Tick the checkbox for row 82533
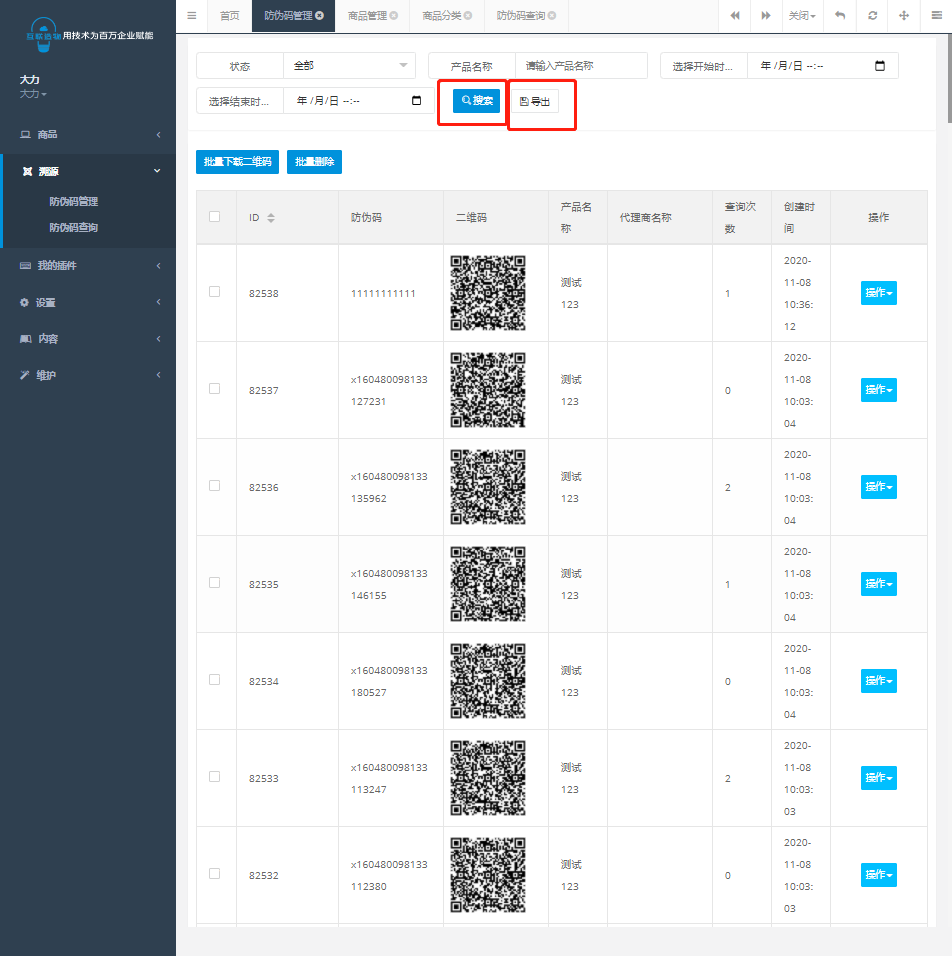952x956 pixels. 215,776
